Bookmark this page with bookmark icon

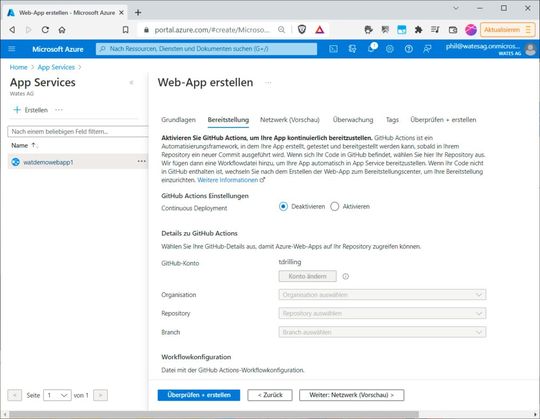click(125, 30)
